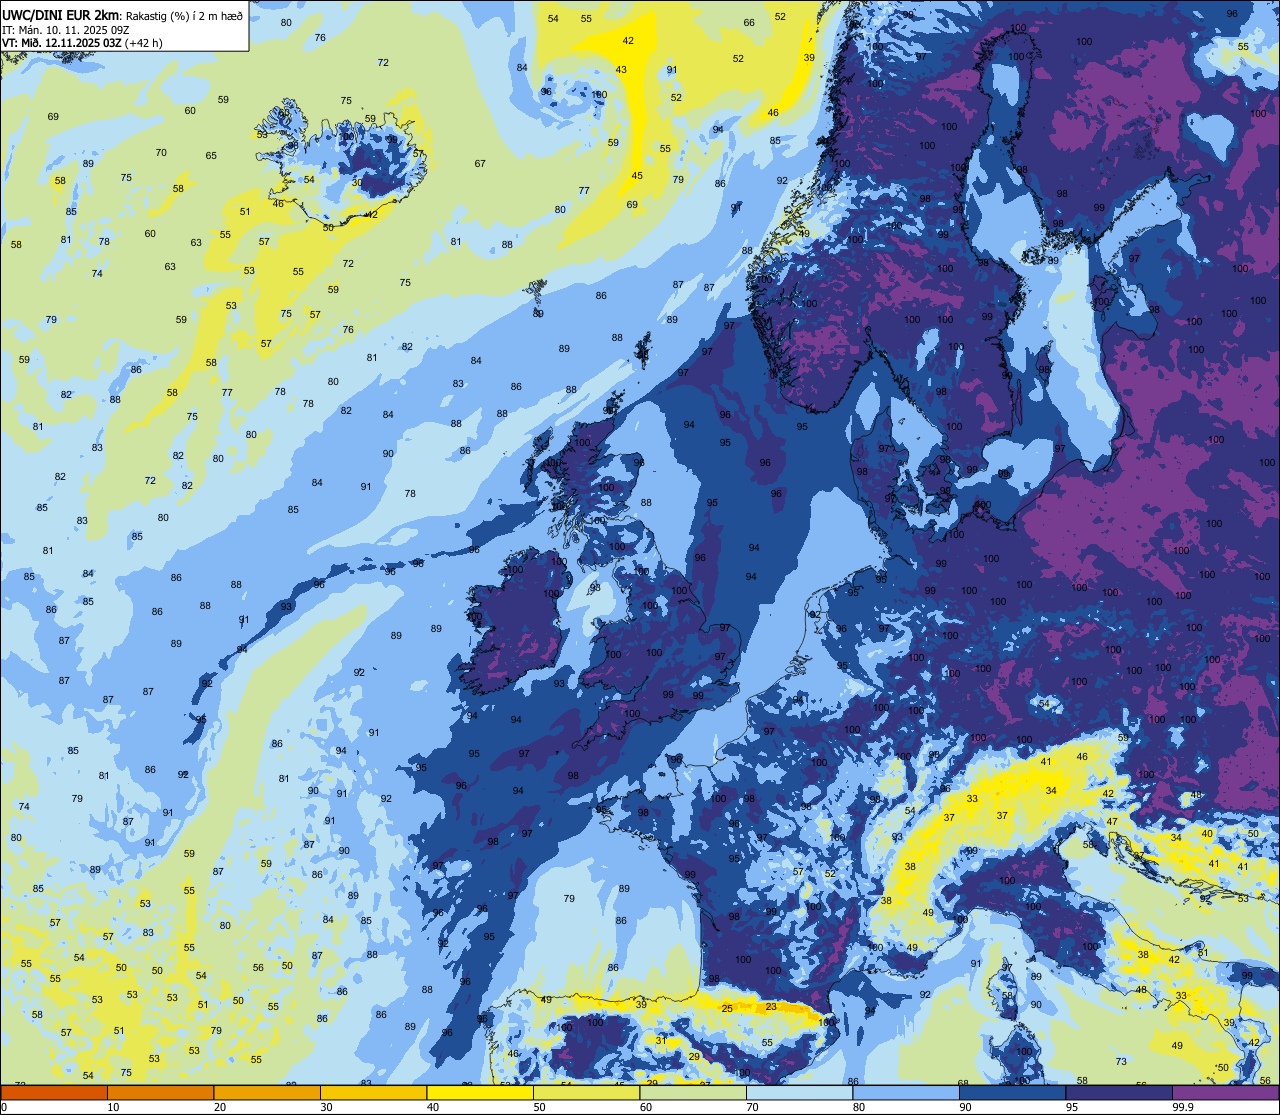This screenshot has width=1280, height=1115.
Task: Click the 20–30 amber legend swatch
Action: (x=267, y=1092)
